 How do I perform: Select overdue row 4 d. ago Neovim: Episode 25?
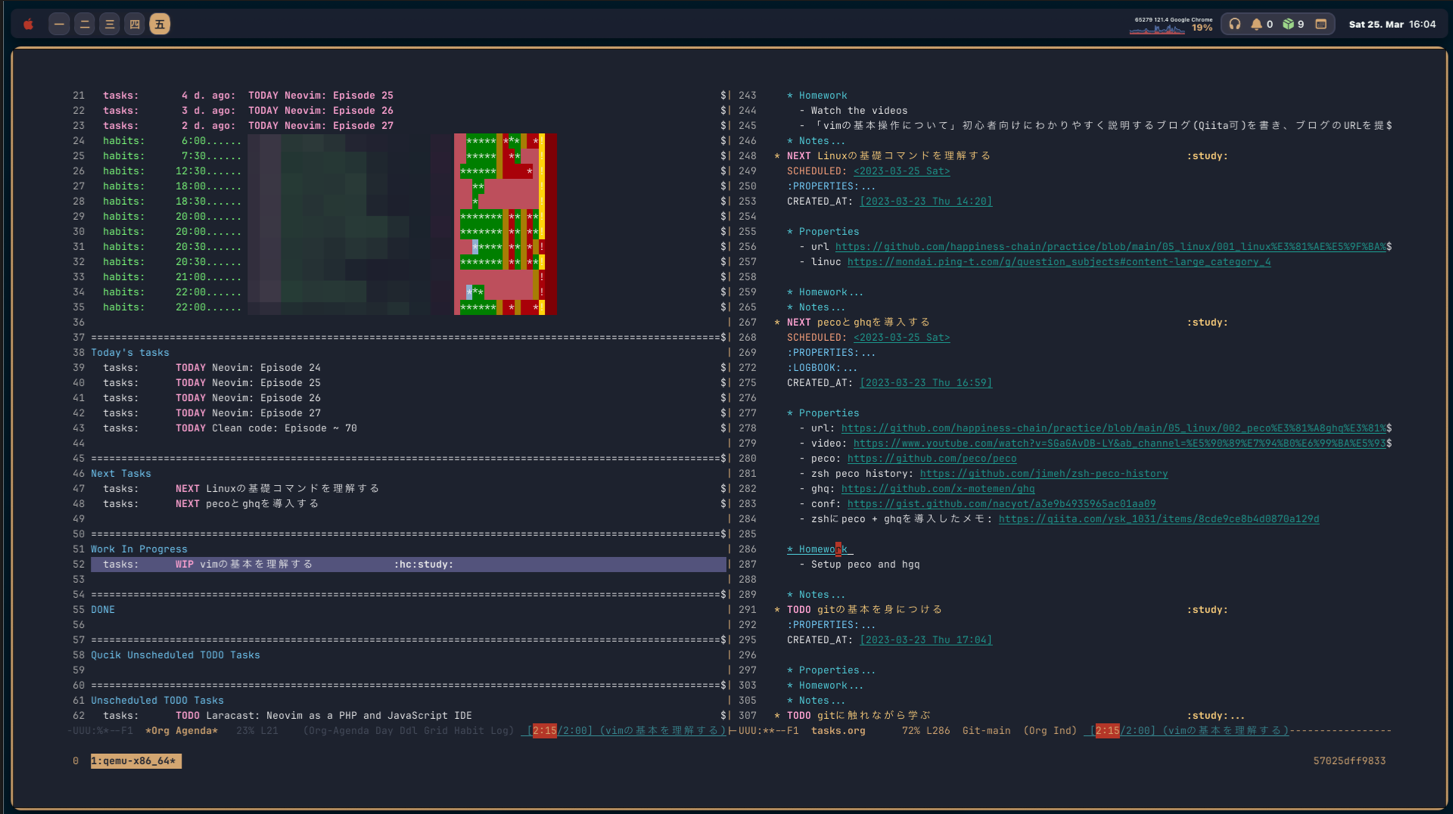click(x=248, y=96)
